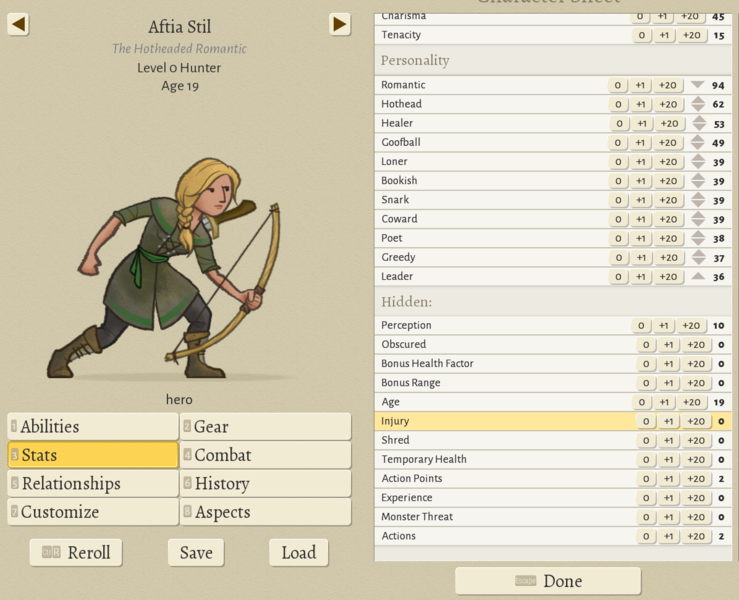739x600 pixels.
Task: Reset Injury to 0
Action: 646,422
